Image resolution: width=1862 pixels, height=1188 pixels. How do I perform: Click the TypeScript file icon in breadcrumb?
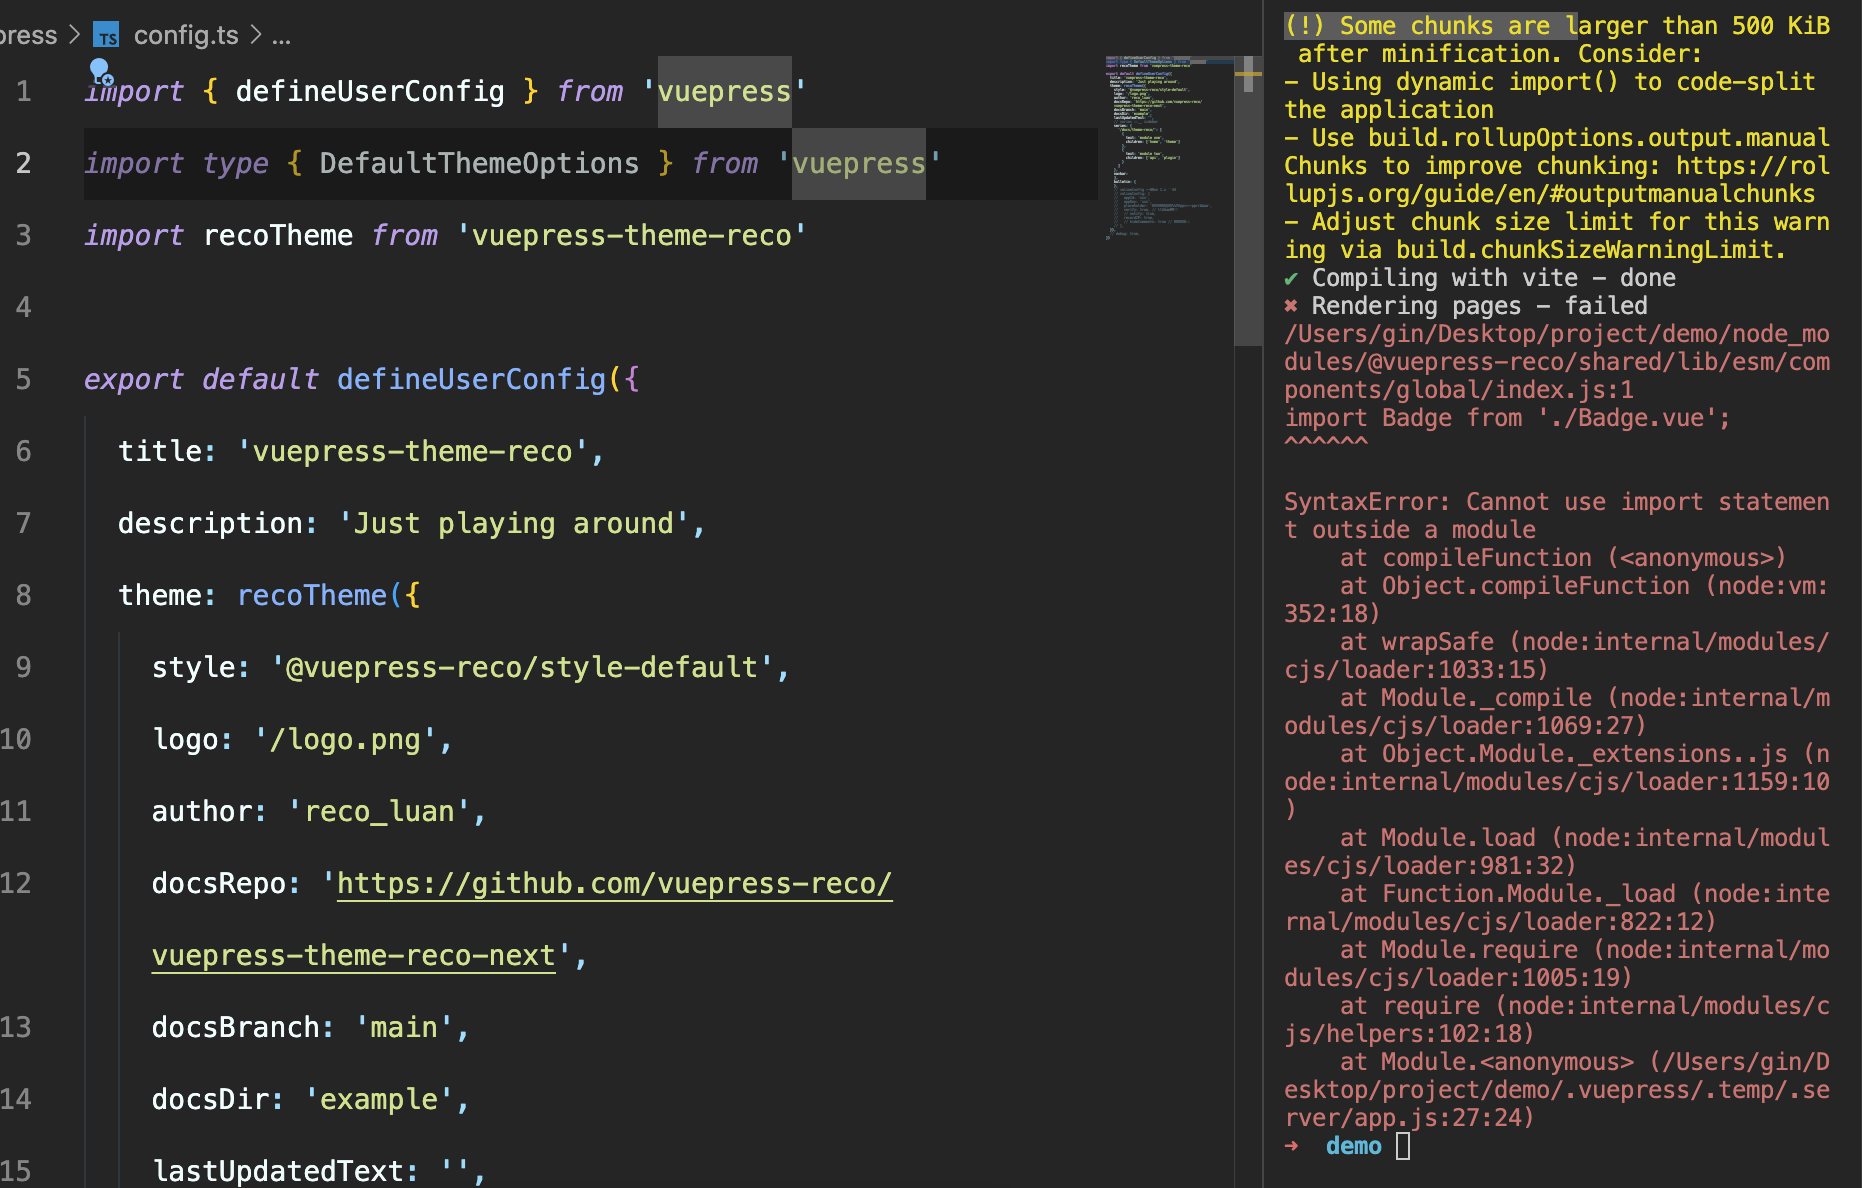(x=106, y=36)
